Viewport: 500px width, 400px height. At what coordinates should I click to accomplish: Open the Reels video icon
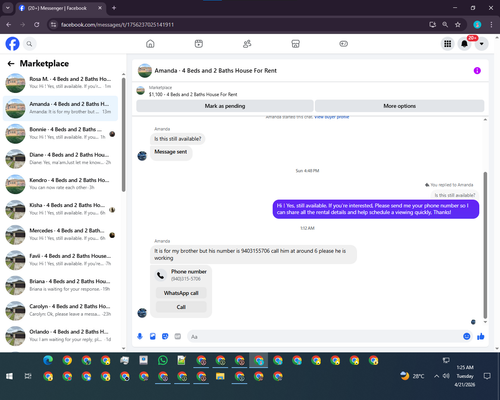(199, 44)
